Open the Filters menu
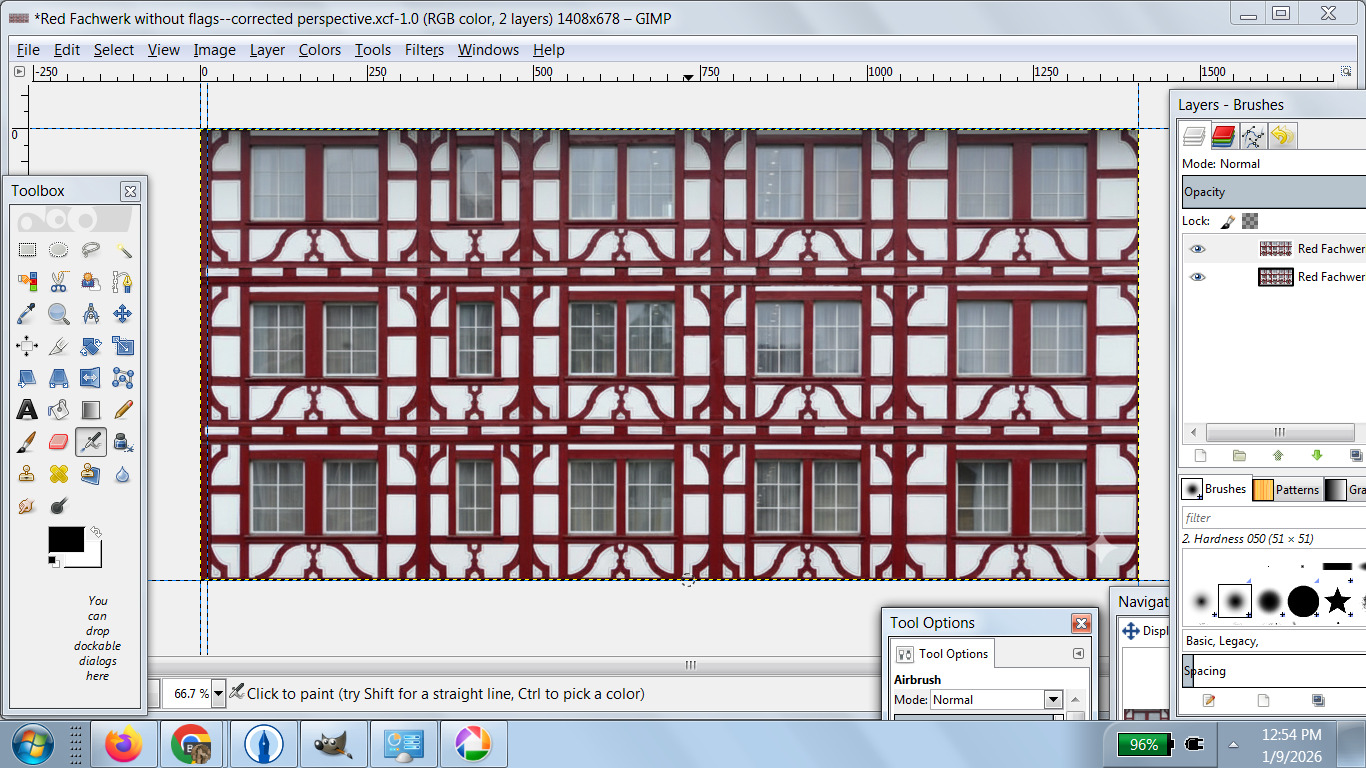Image resolution: width=1366 pixels, height=768 pixels. click(424, 50)
